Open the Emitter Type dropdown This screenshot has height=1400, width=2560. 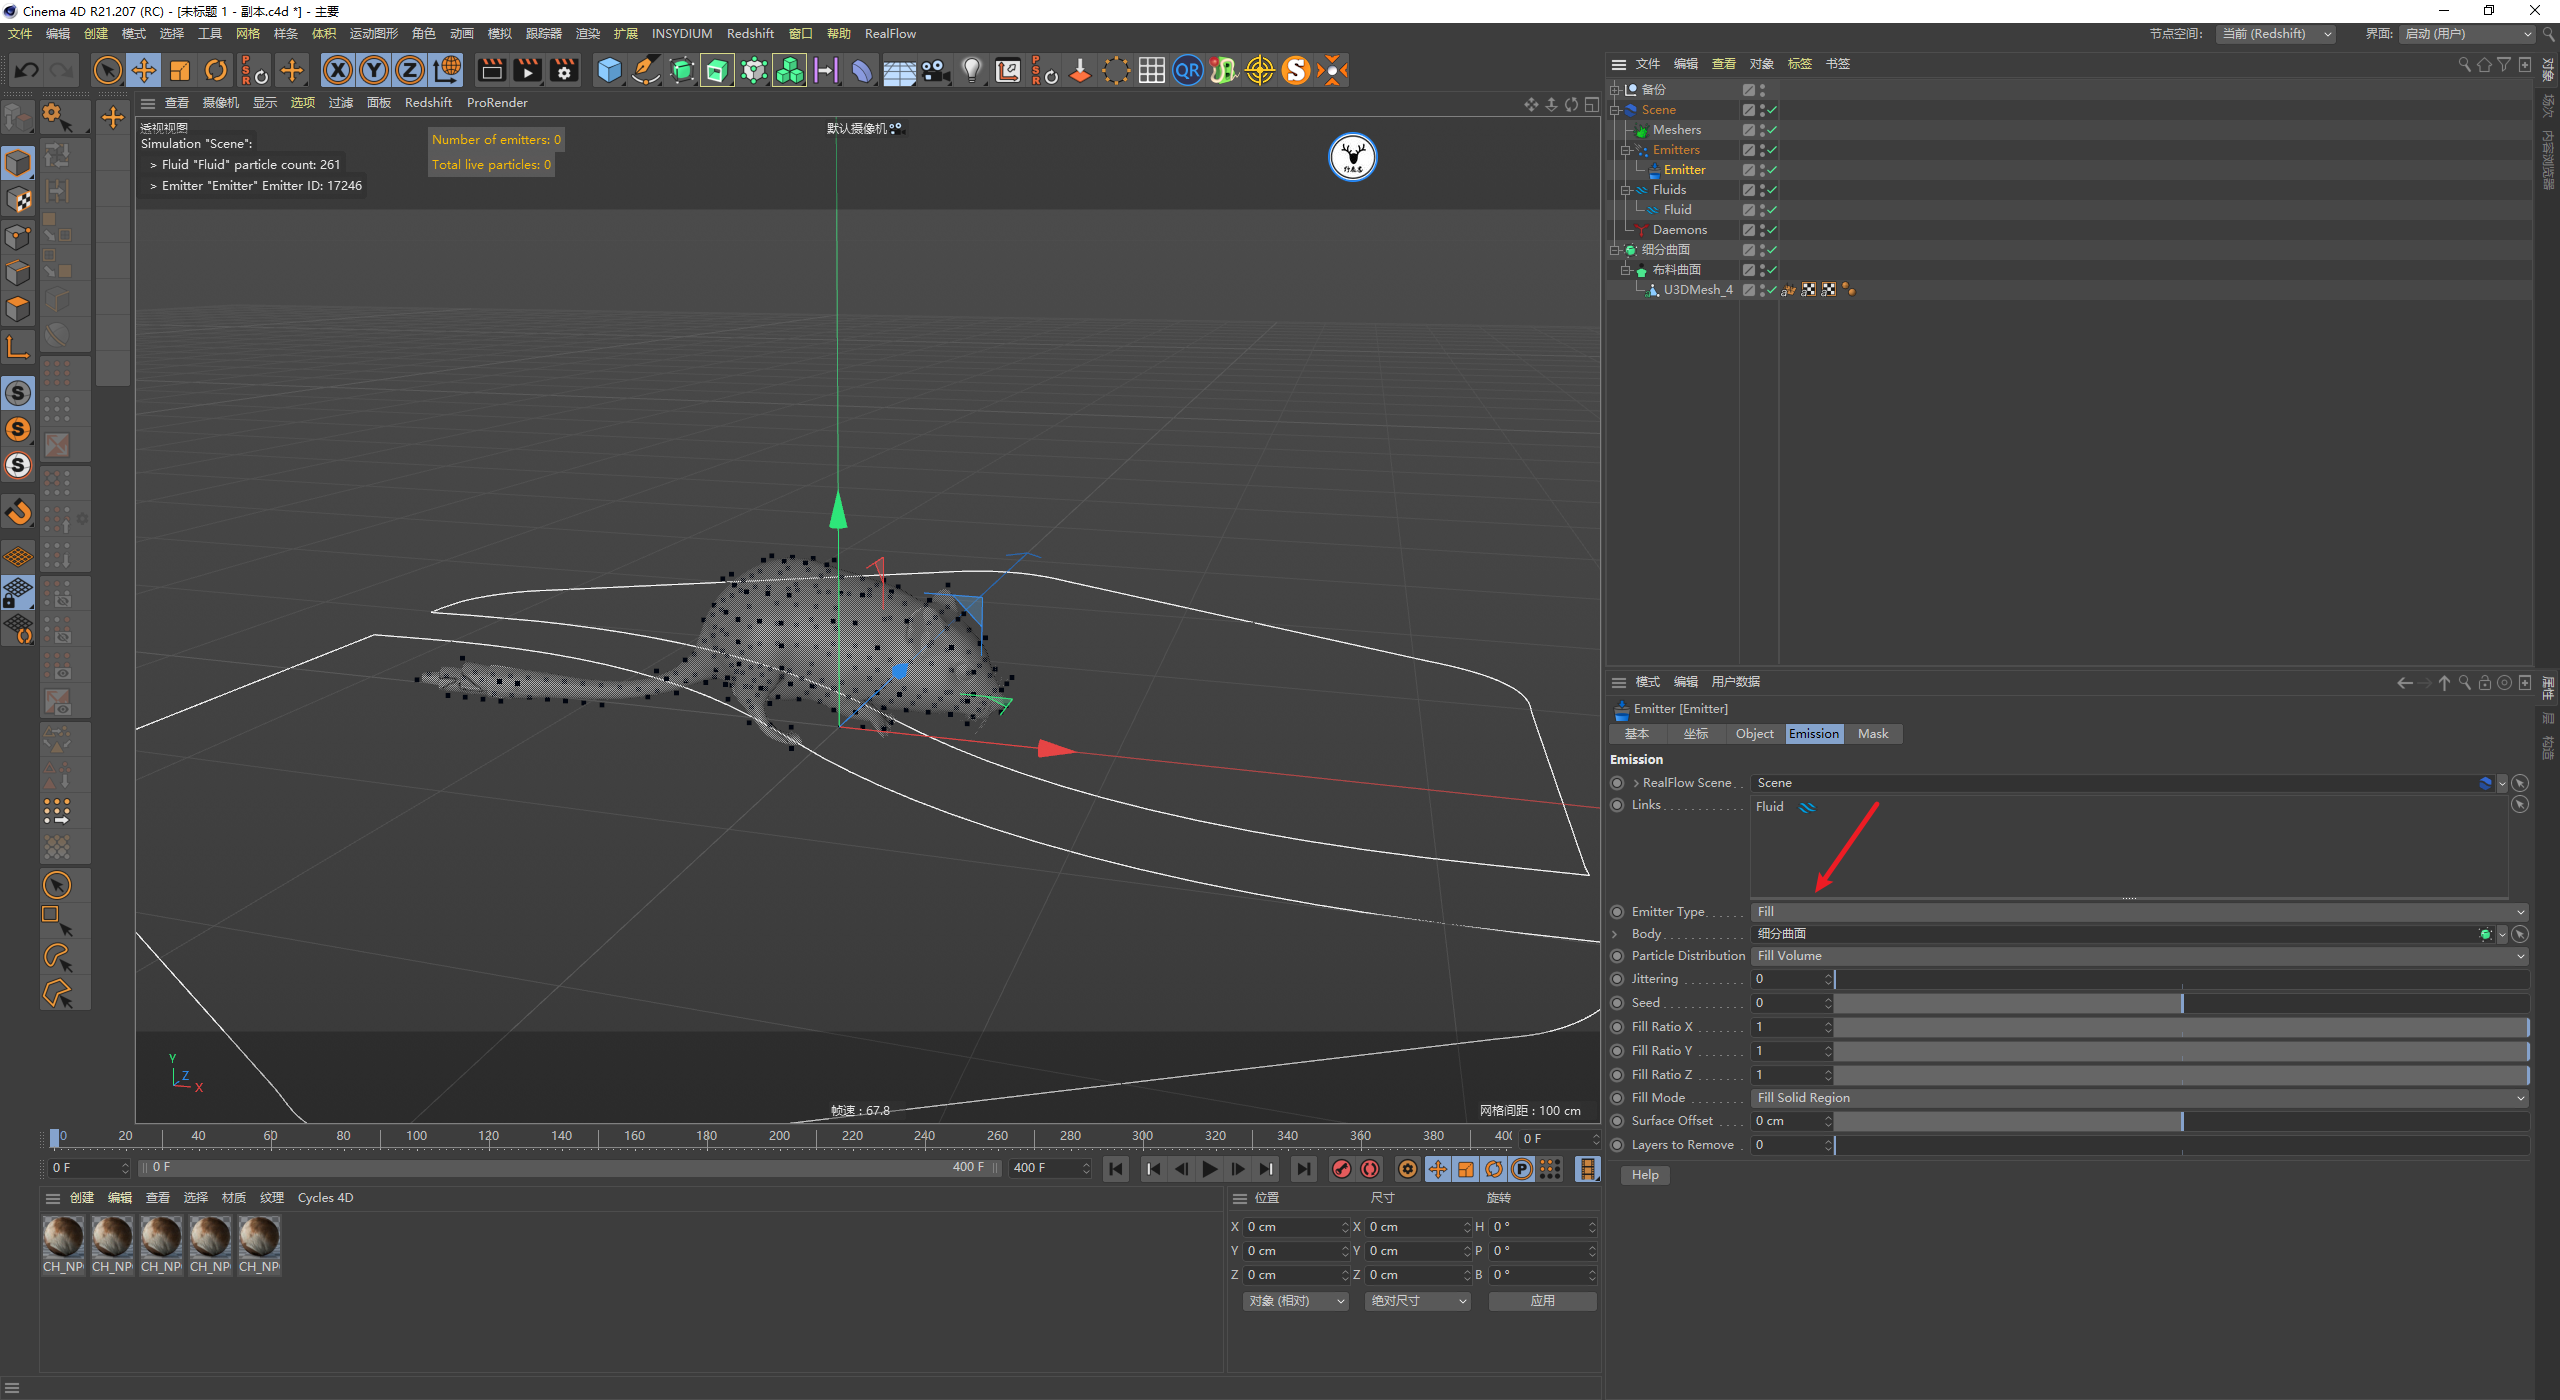point(2138,912)
